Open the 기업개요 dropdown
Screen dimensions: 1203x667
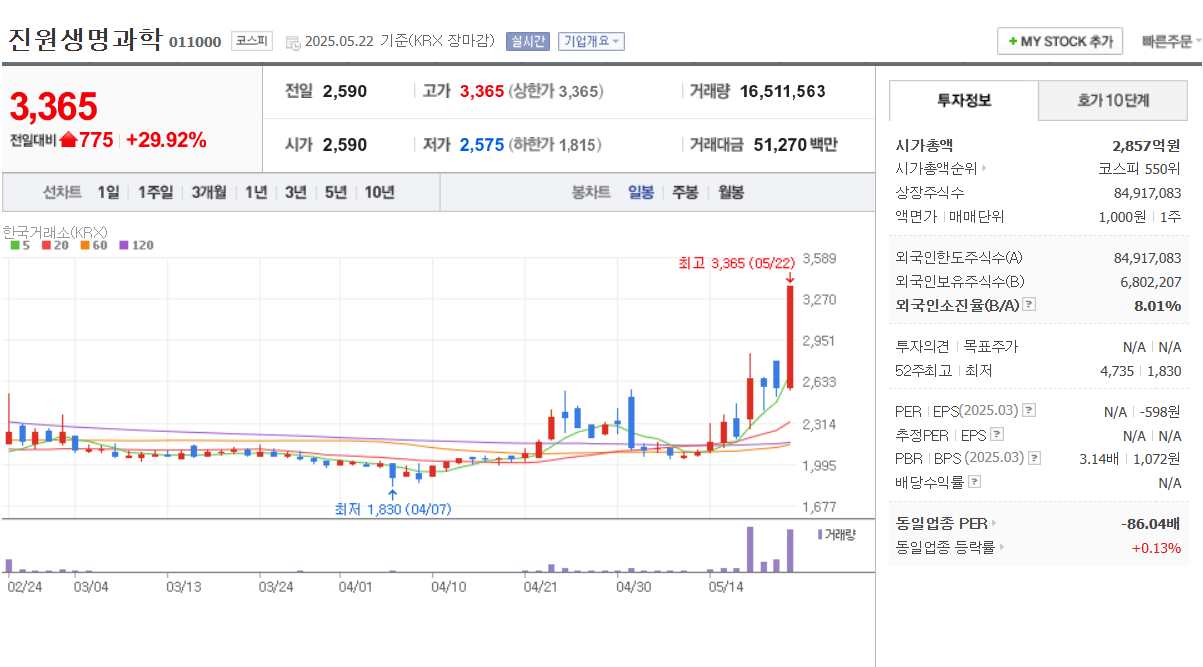pos(591,41)
